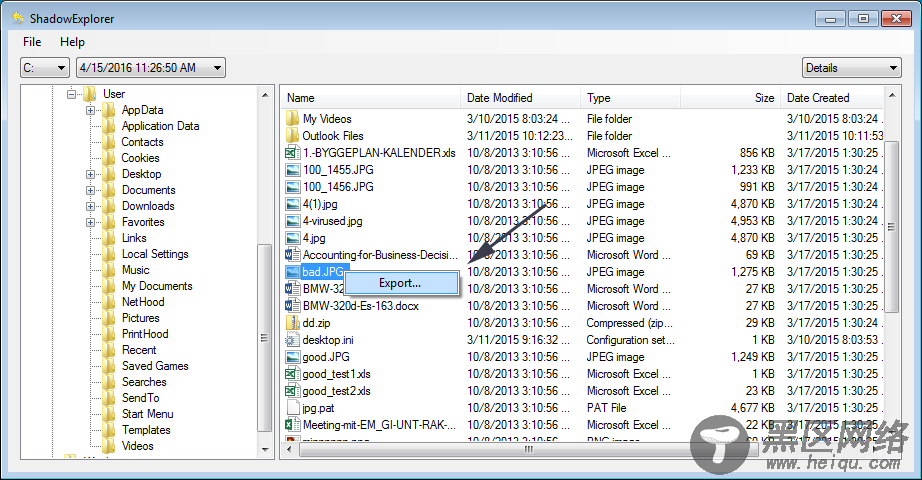
Task: Click the gear icon of desktop.ini
Action: pos(292,340)
